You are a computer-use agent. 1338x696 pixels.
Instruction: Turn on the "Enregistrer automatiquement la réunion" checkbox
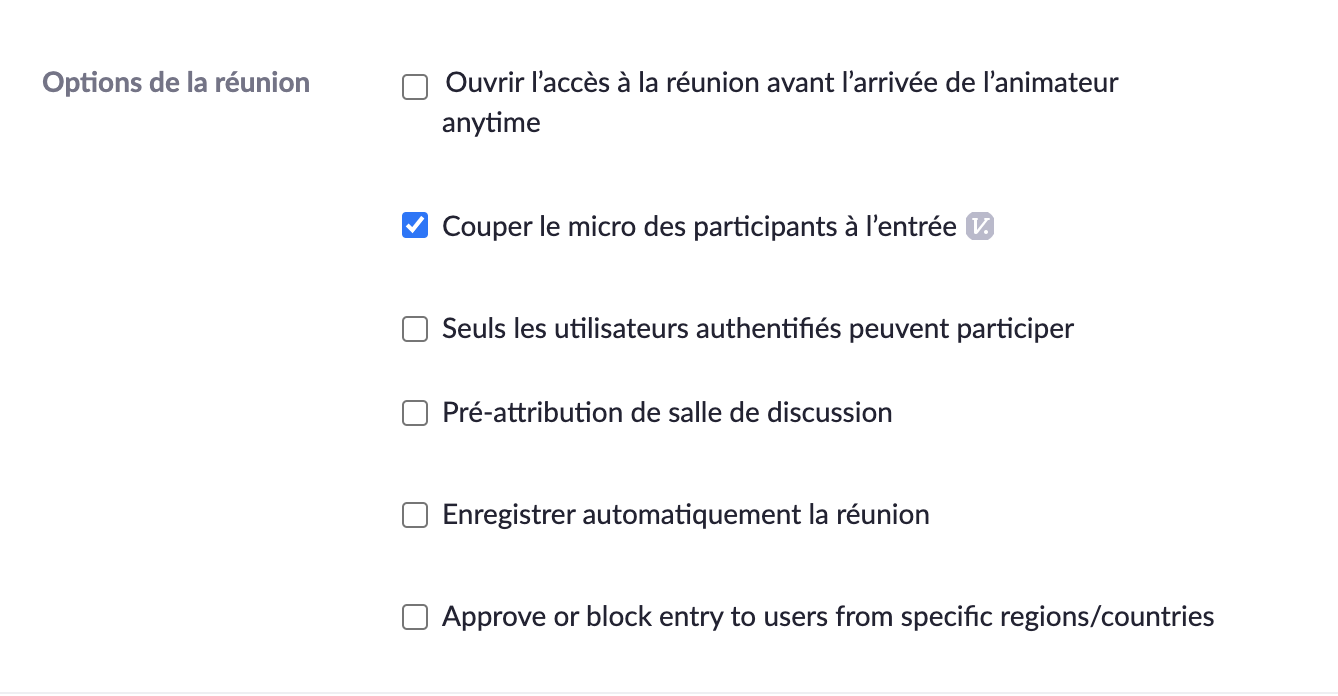coord(414,515)
